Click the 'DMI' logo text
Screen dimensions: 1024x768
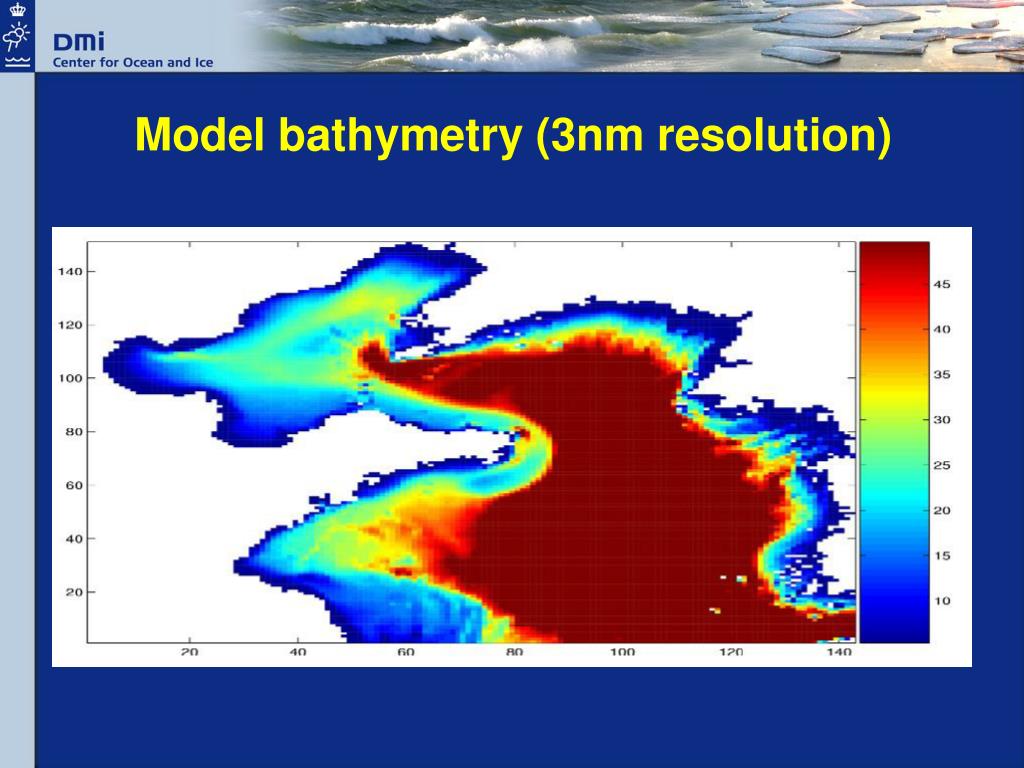pyautogui.click(x=79, y=42)
